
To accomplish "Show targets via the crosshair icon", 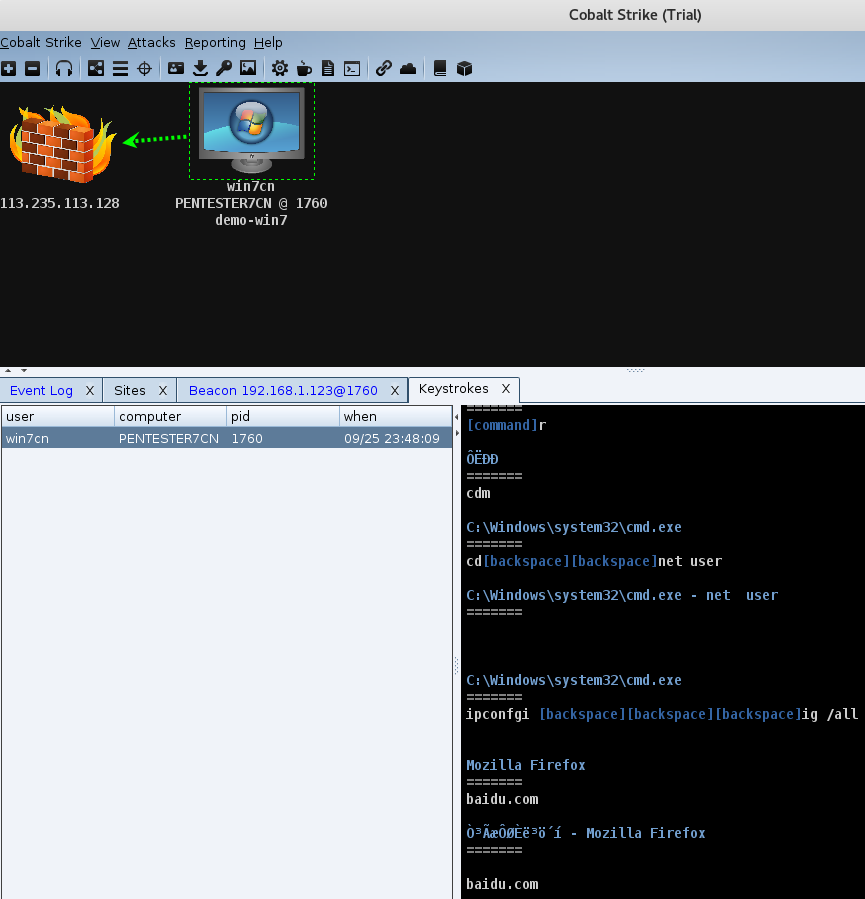I will pyautogui.click(x=144, y=69).
